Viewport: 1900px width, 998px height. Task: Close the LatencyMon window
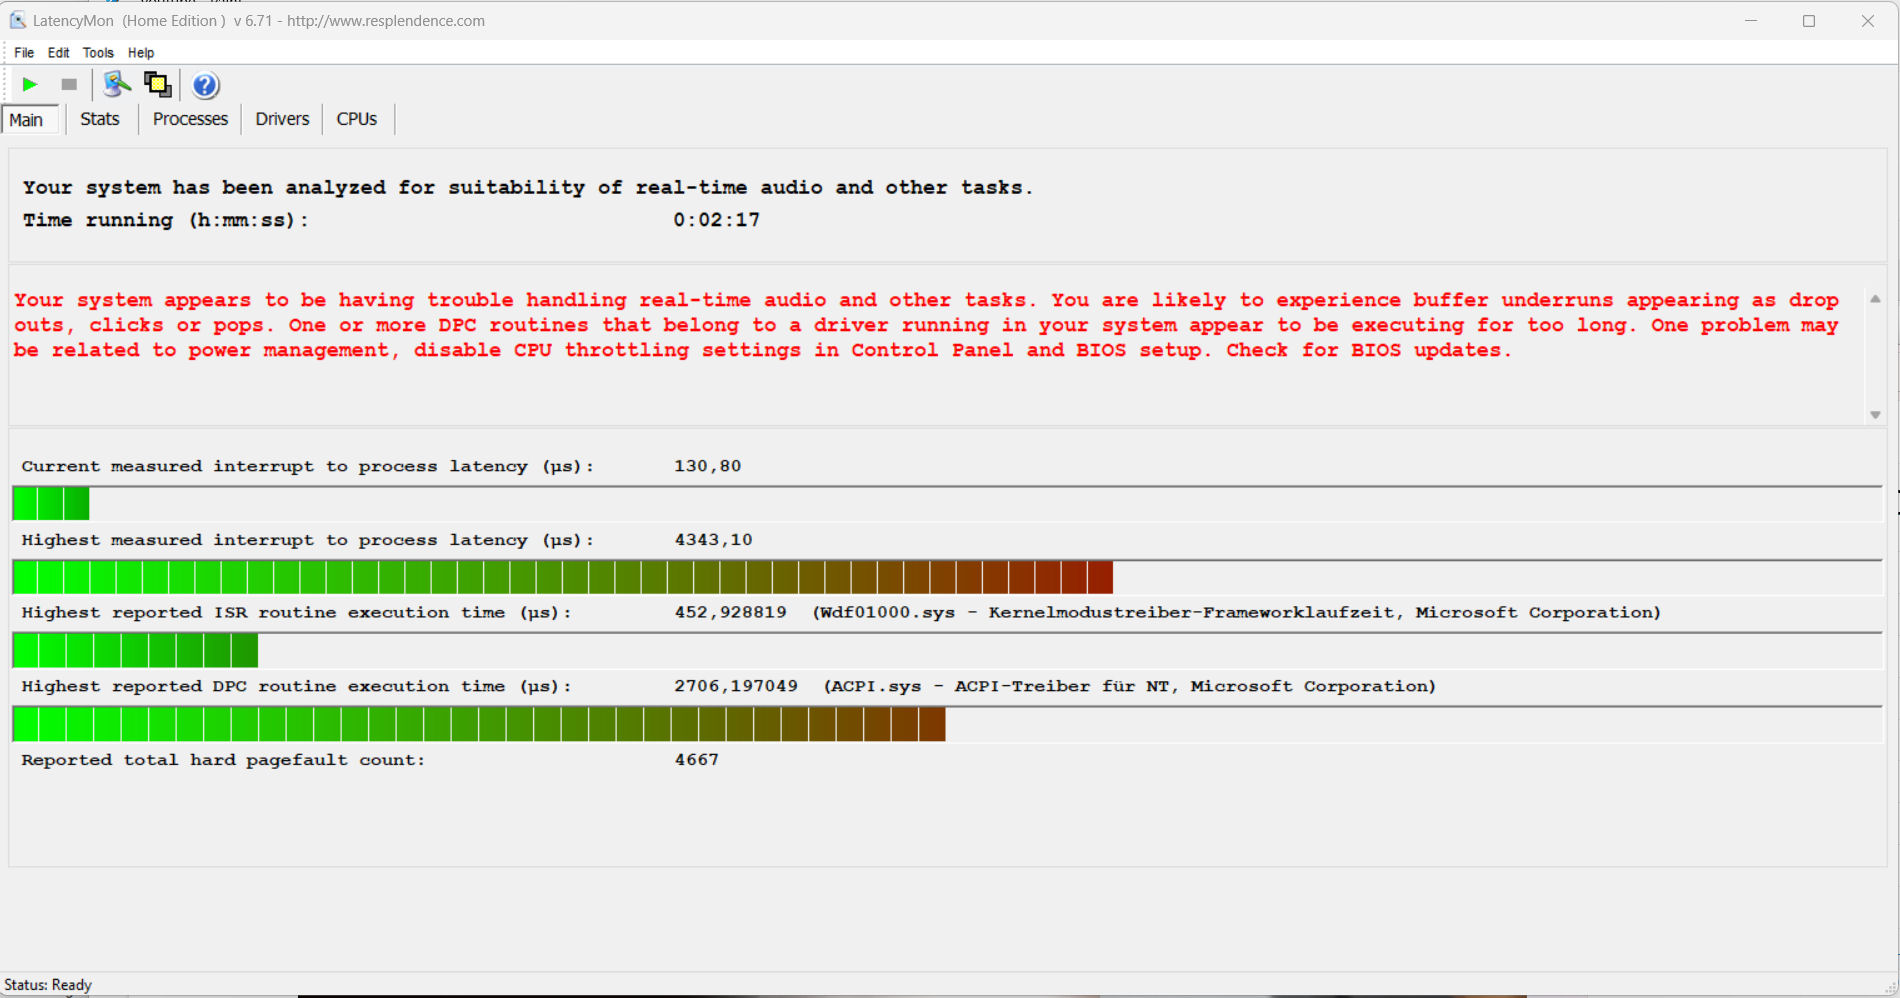click(x=1867, y=21)
